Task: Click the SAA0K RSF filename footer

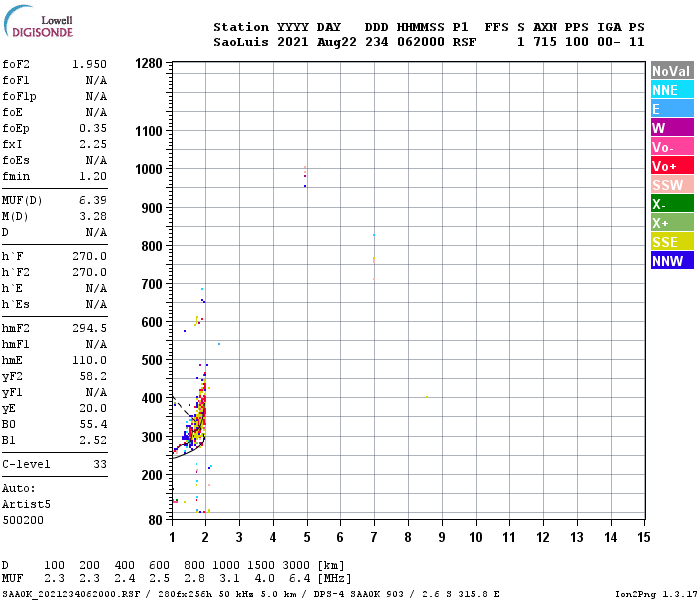Action: click(x=71, y=594)
